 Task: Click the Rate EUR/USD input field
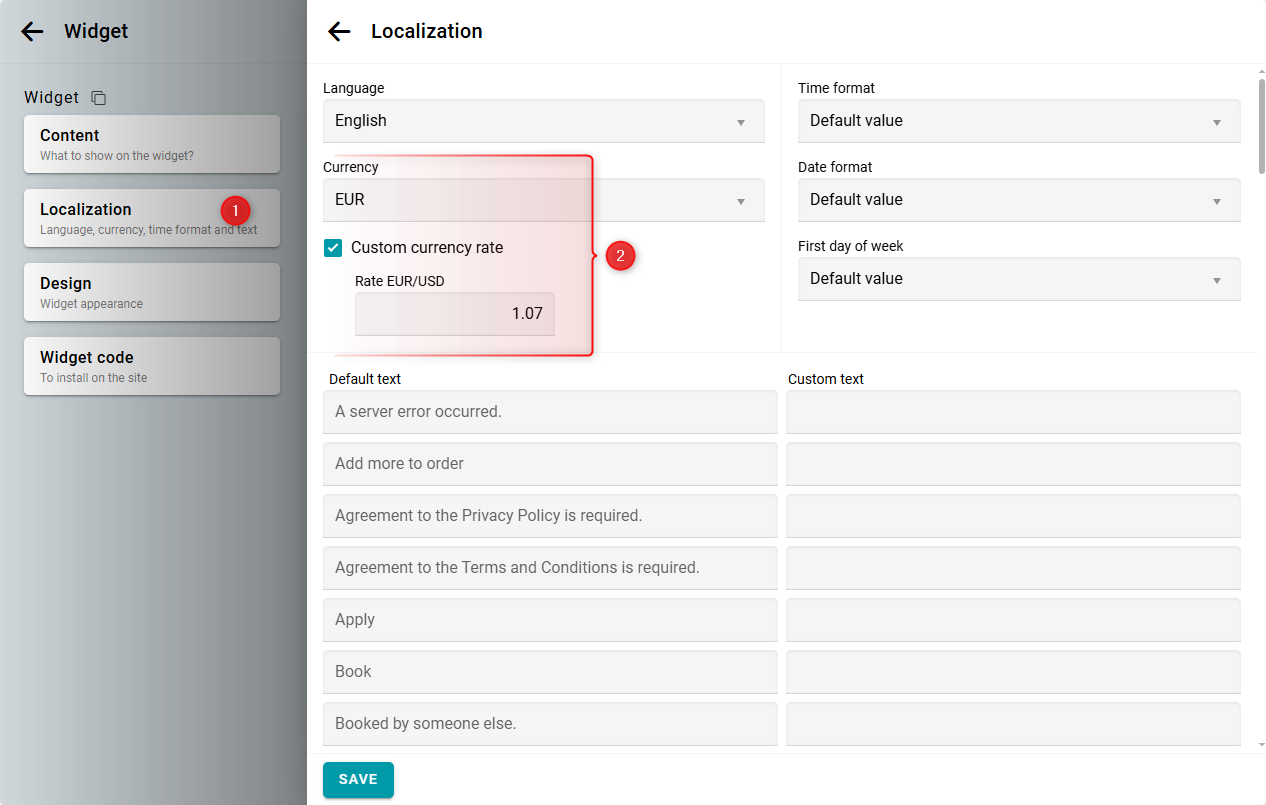(x=454, y=314)
